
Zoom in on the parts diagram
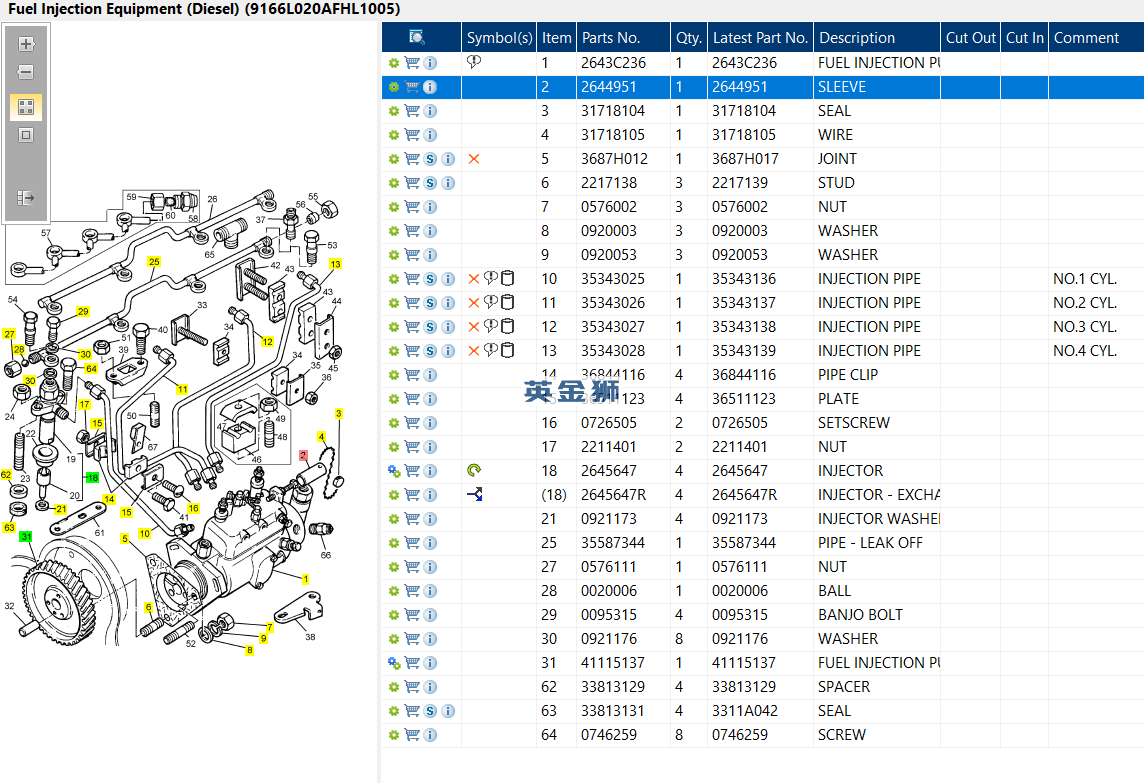coord(26,44)
